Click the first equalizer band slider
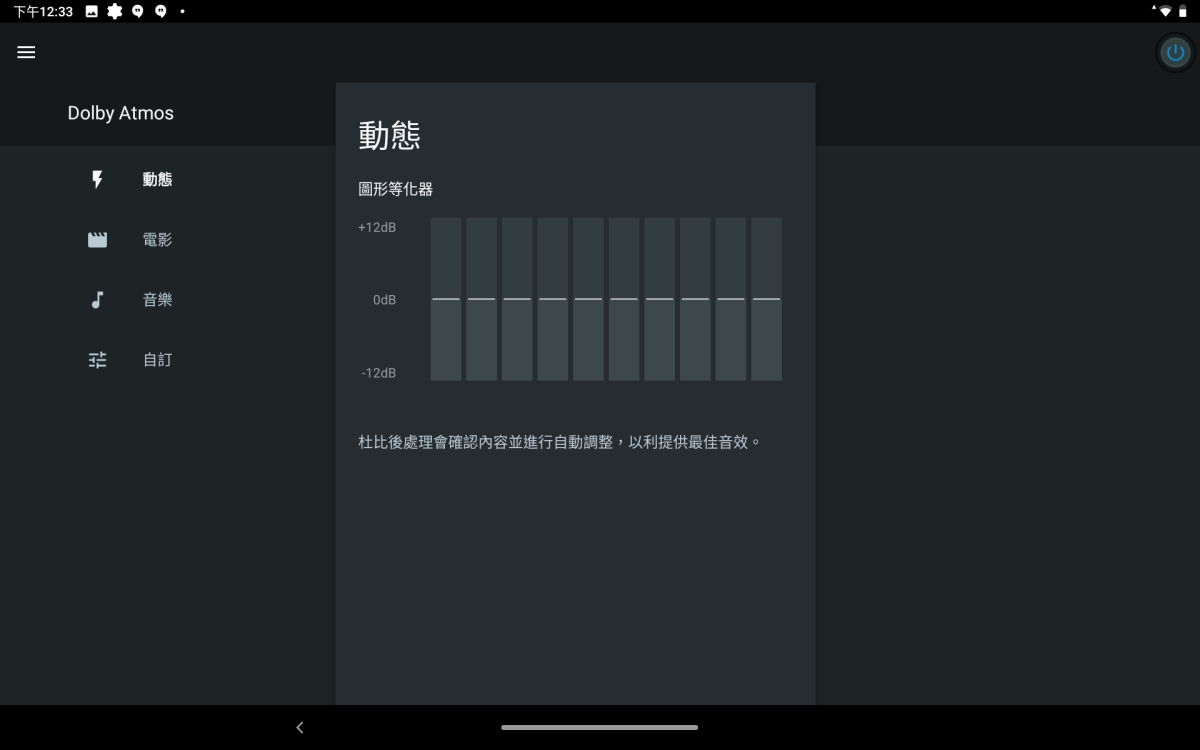Screen dimensions: 1200x750 click(446, 299)
